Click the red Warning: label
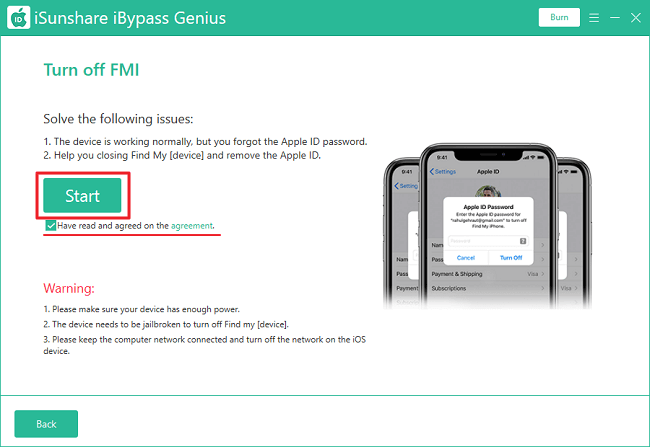 point(69,288)
